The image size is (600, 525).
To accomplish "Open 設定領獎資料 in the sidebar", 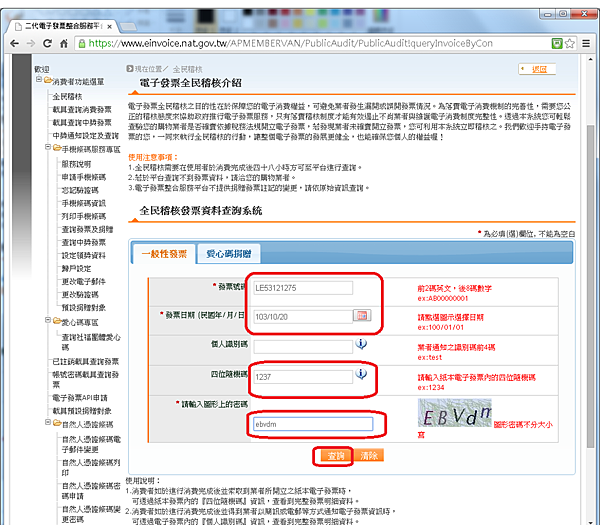I will click(x=84, y=255).
